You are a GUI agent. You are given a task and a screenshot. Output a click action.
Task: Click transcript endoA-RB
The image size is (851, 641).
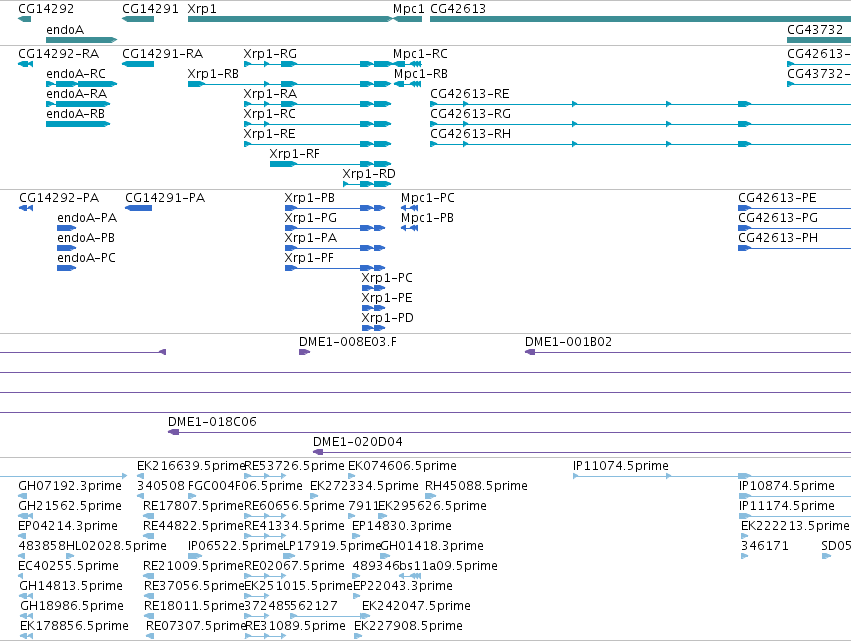tap(75, 114)
